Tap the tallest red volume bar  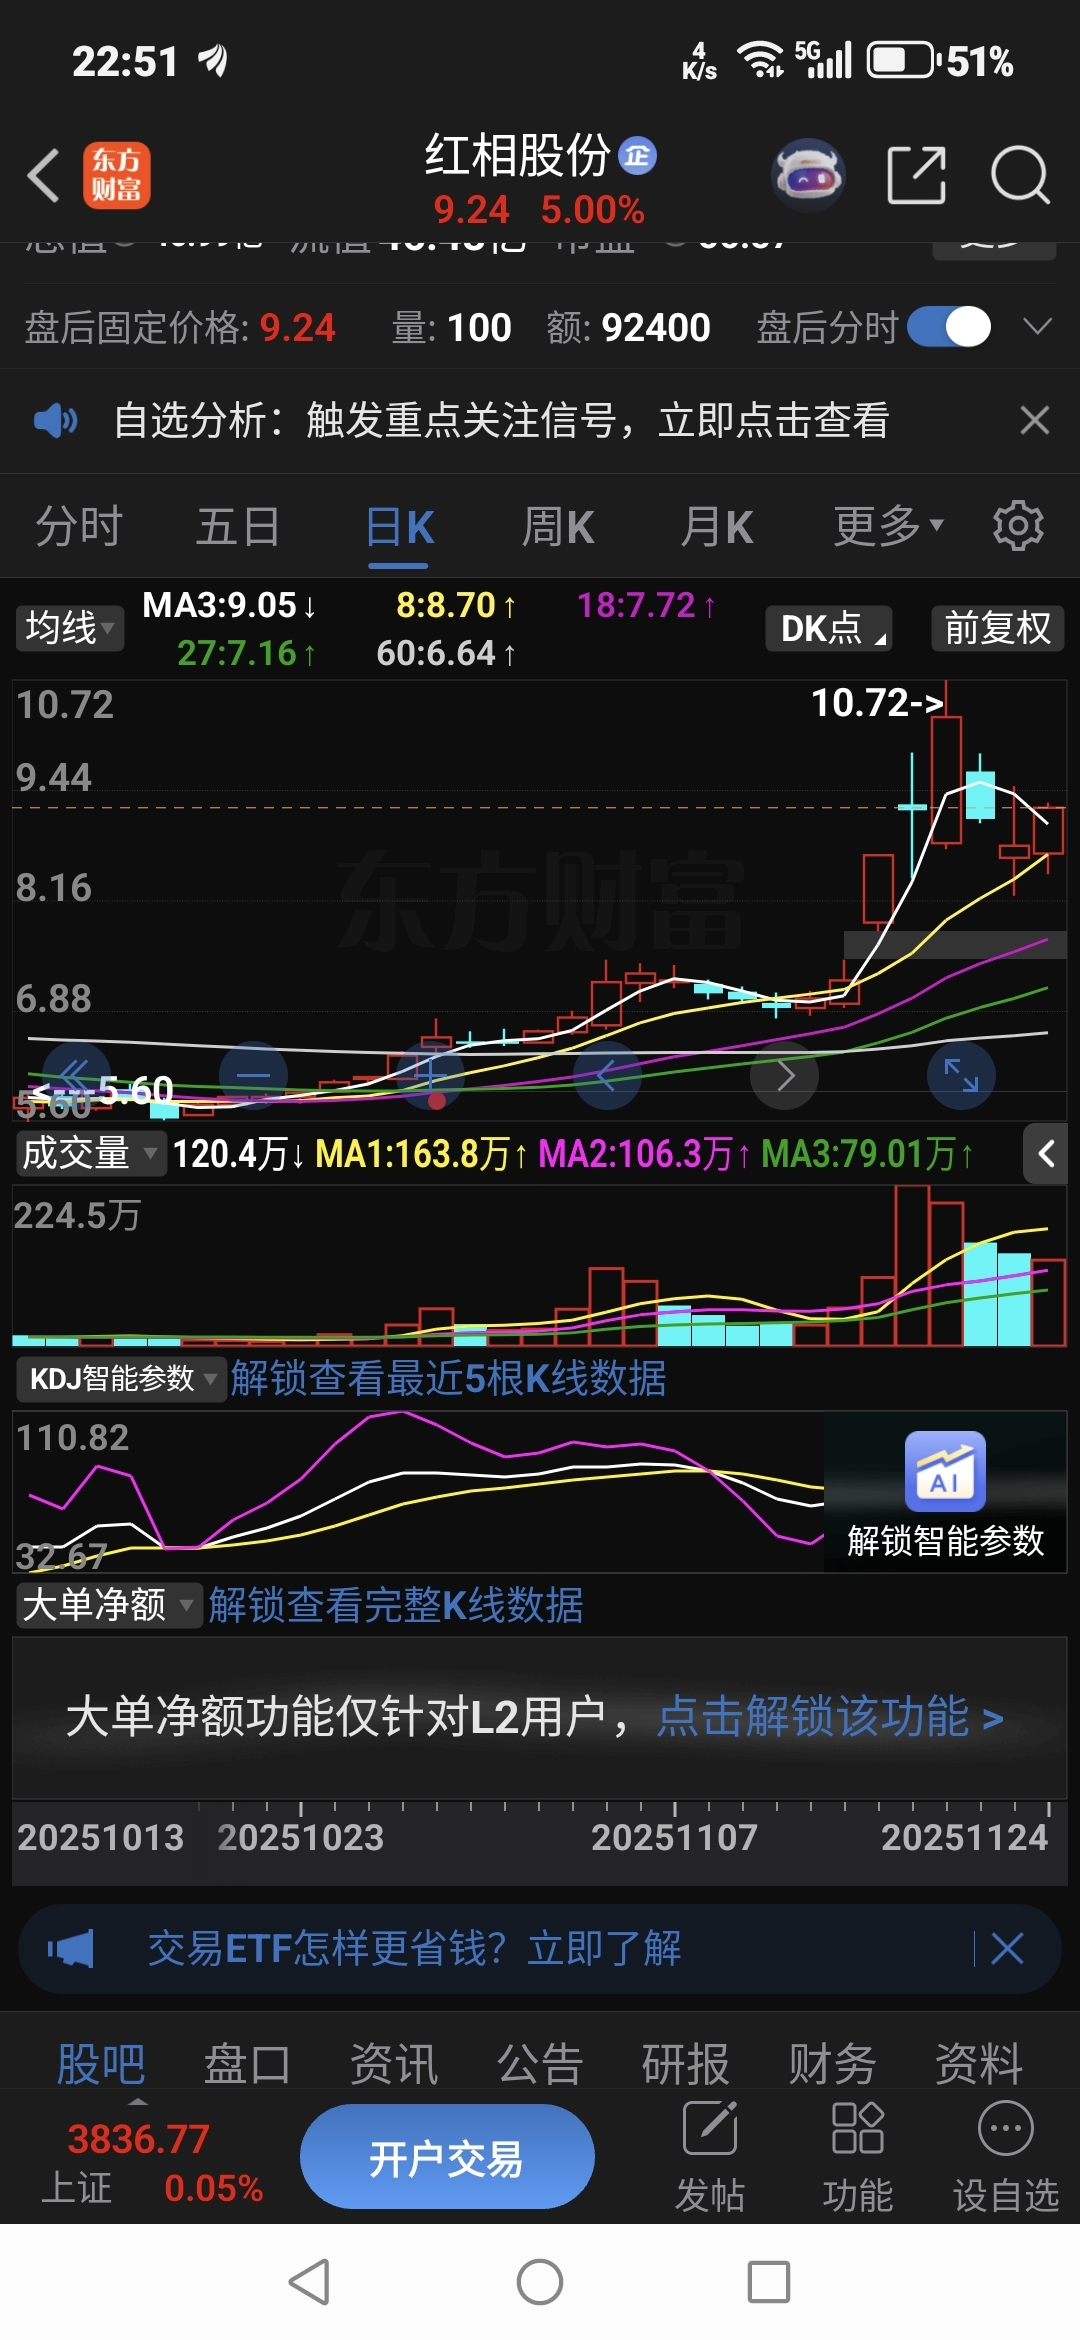pos(911,1265)
